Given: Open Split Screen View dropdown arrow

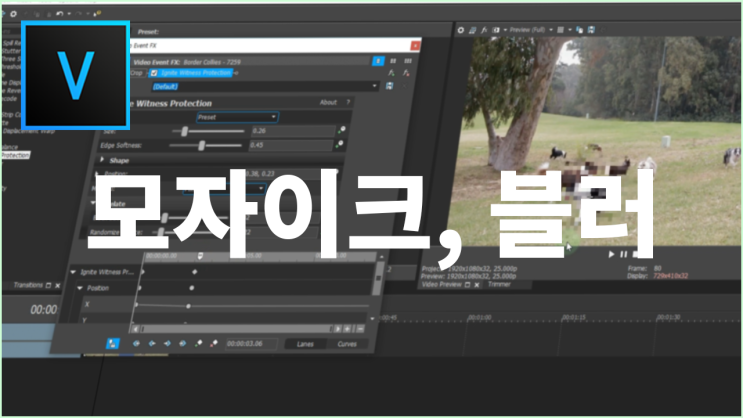Looking at the screenshot, I should (505, 30).
